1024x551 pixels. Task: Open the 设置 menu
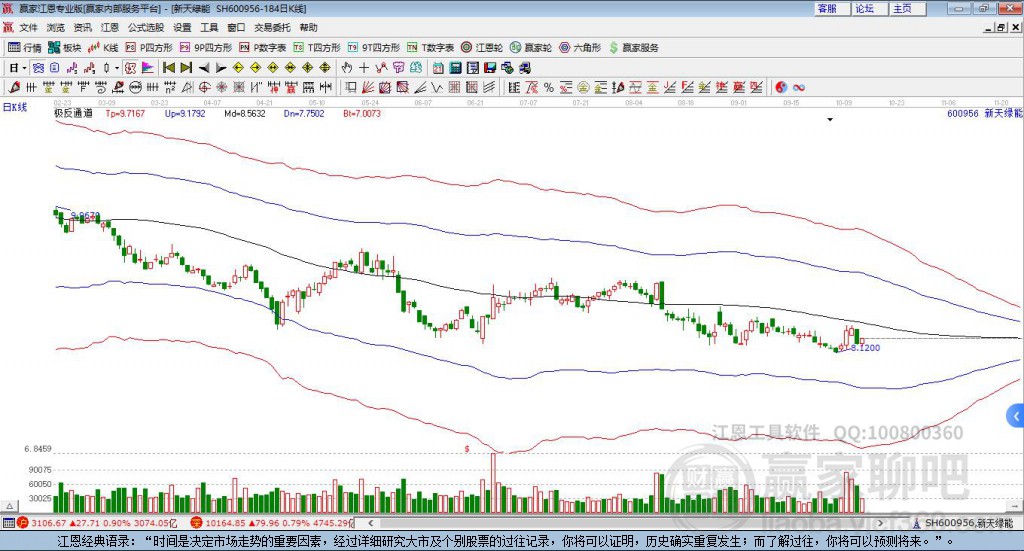click(x=182, y=27)
